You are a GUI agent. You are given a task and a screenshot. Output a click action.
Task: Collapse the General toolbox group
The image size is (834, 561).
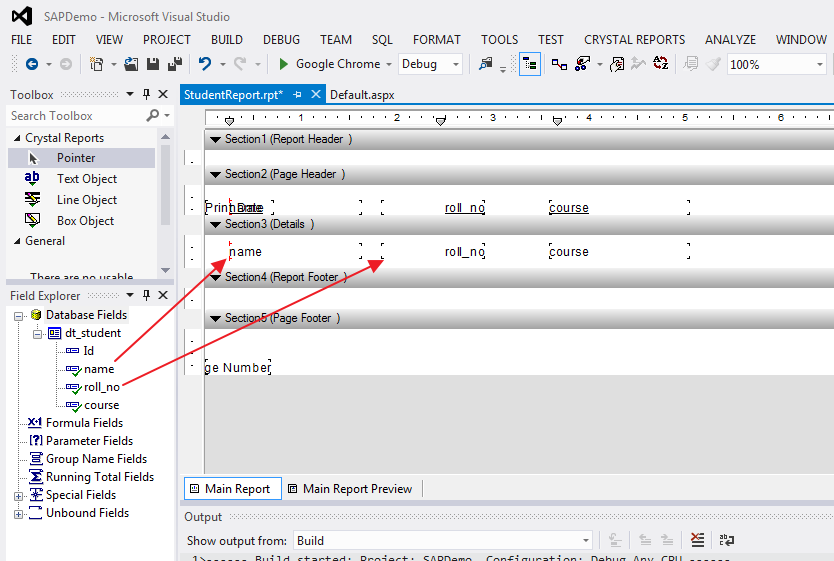17,241
